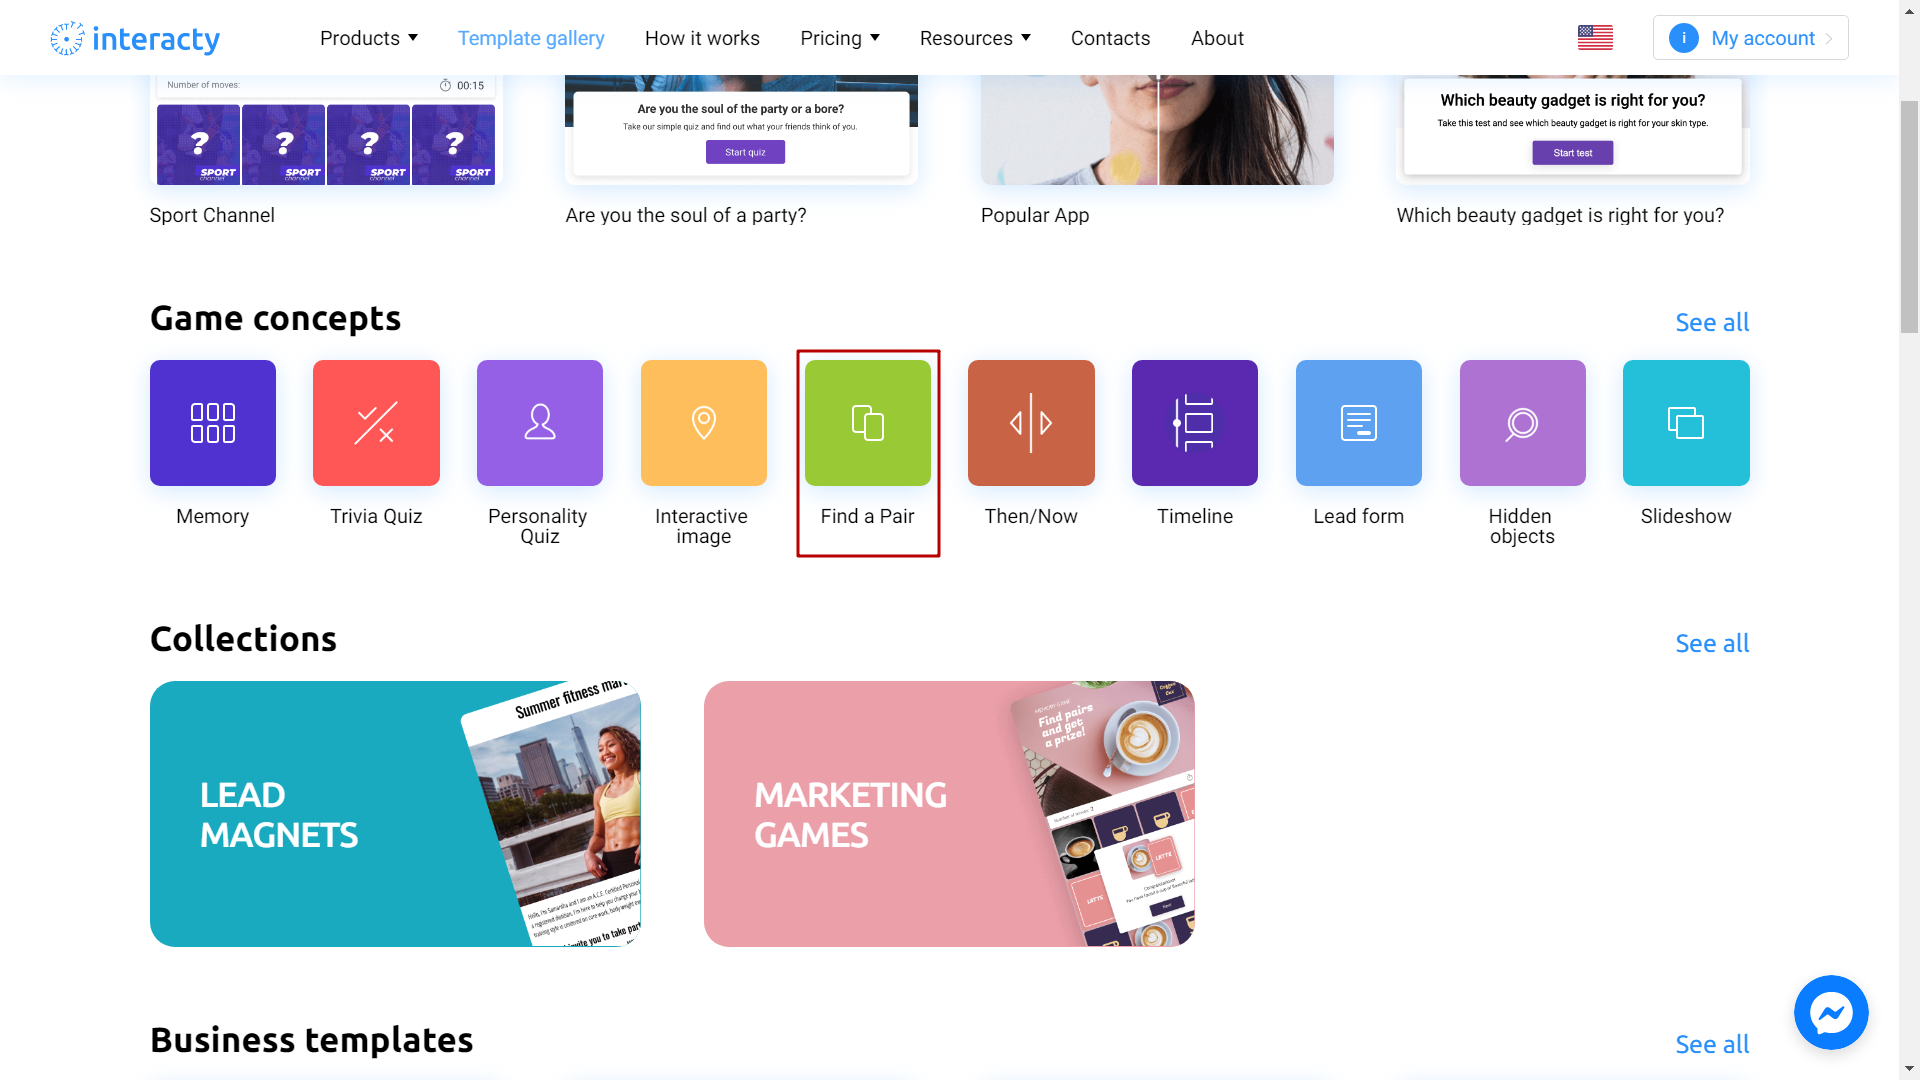Open the Products dropdown menu
This screenshot has height=1080, width=1920.
tap(368, 37)
